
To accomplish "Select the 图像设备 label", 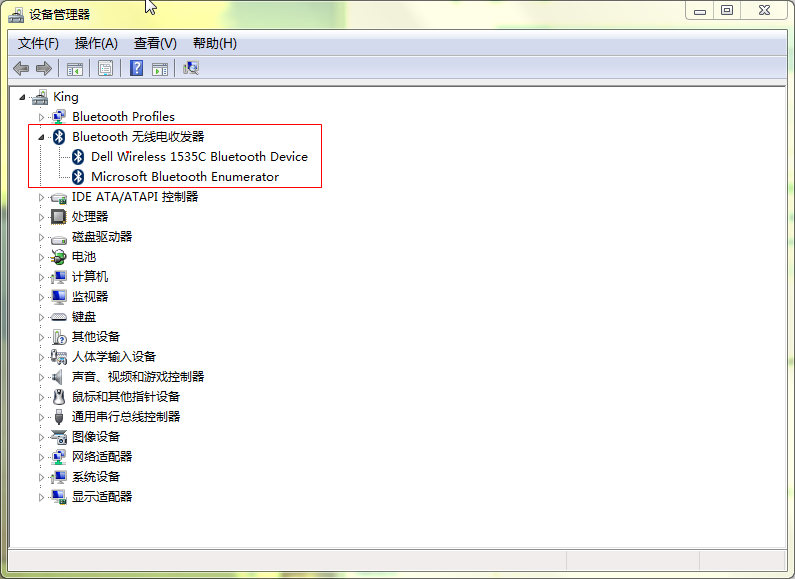I will pyautogui.click(x=96, y=437).
